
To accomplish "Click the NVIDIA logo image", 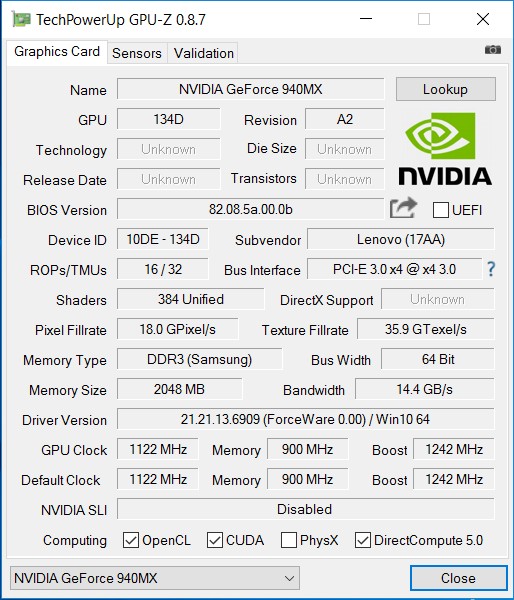I will [x=445, y=149].
